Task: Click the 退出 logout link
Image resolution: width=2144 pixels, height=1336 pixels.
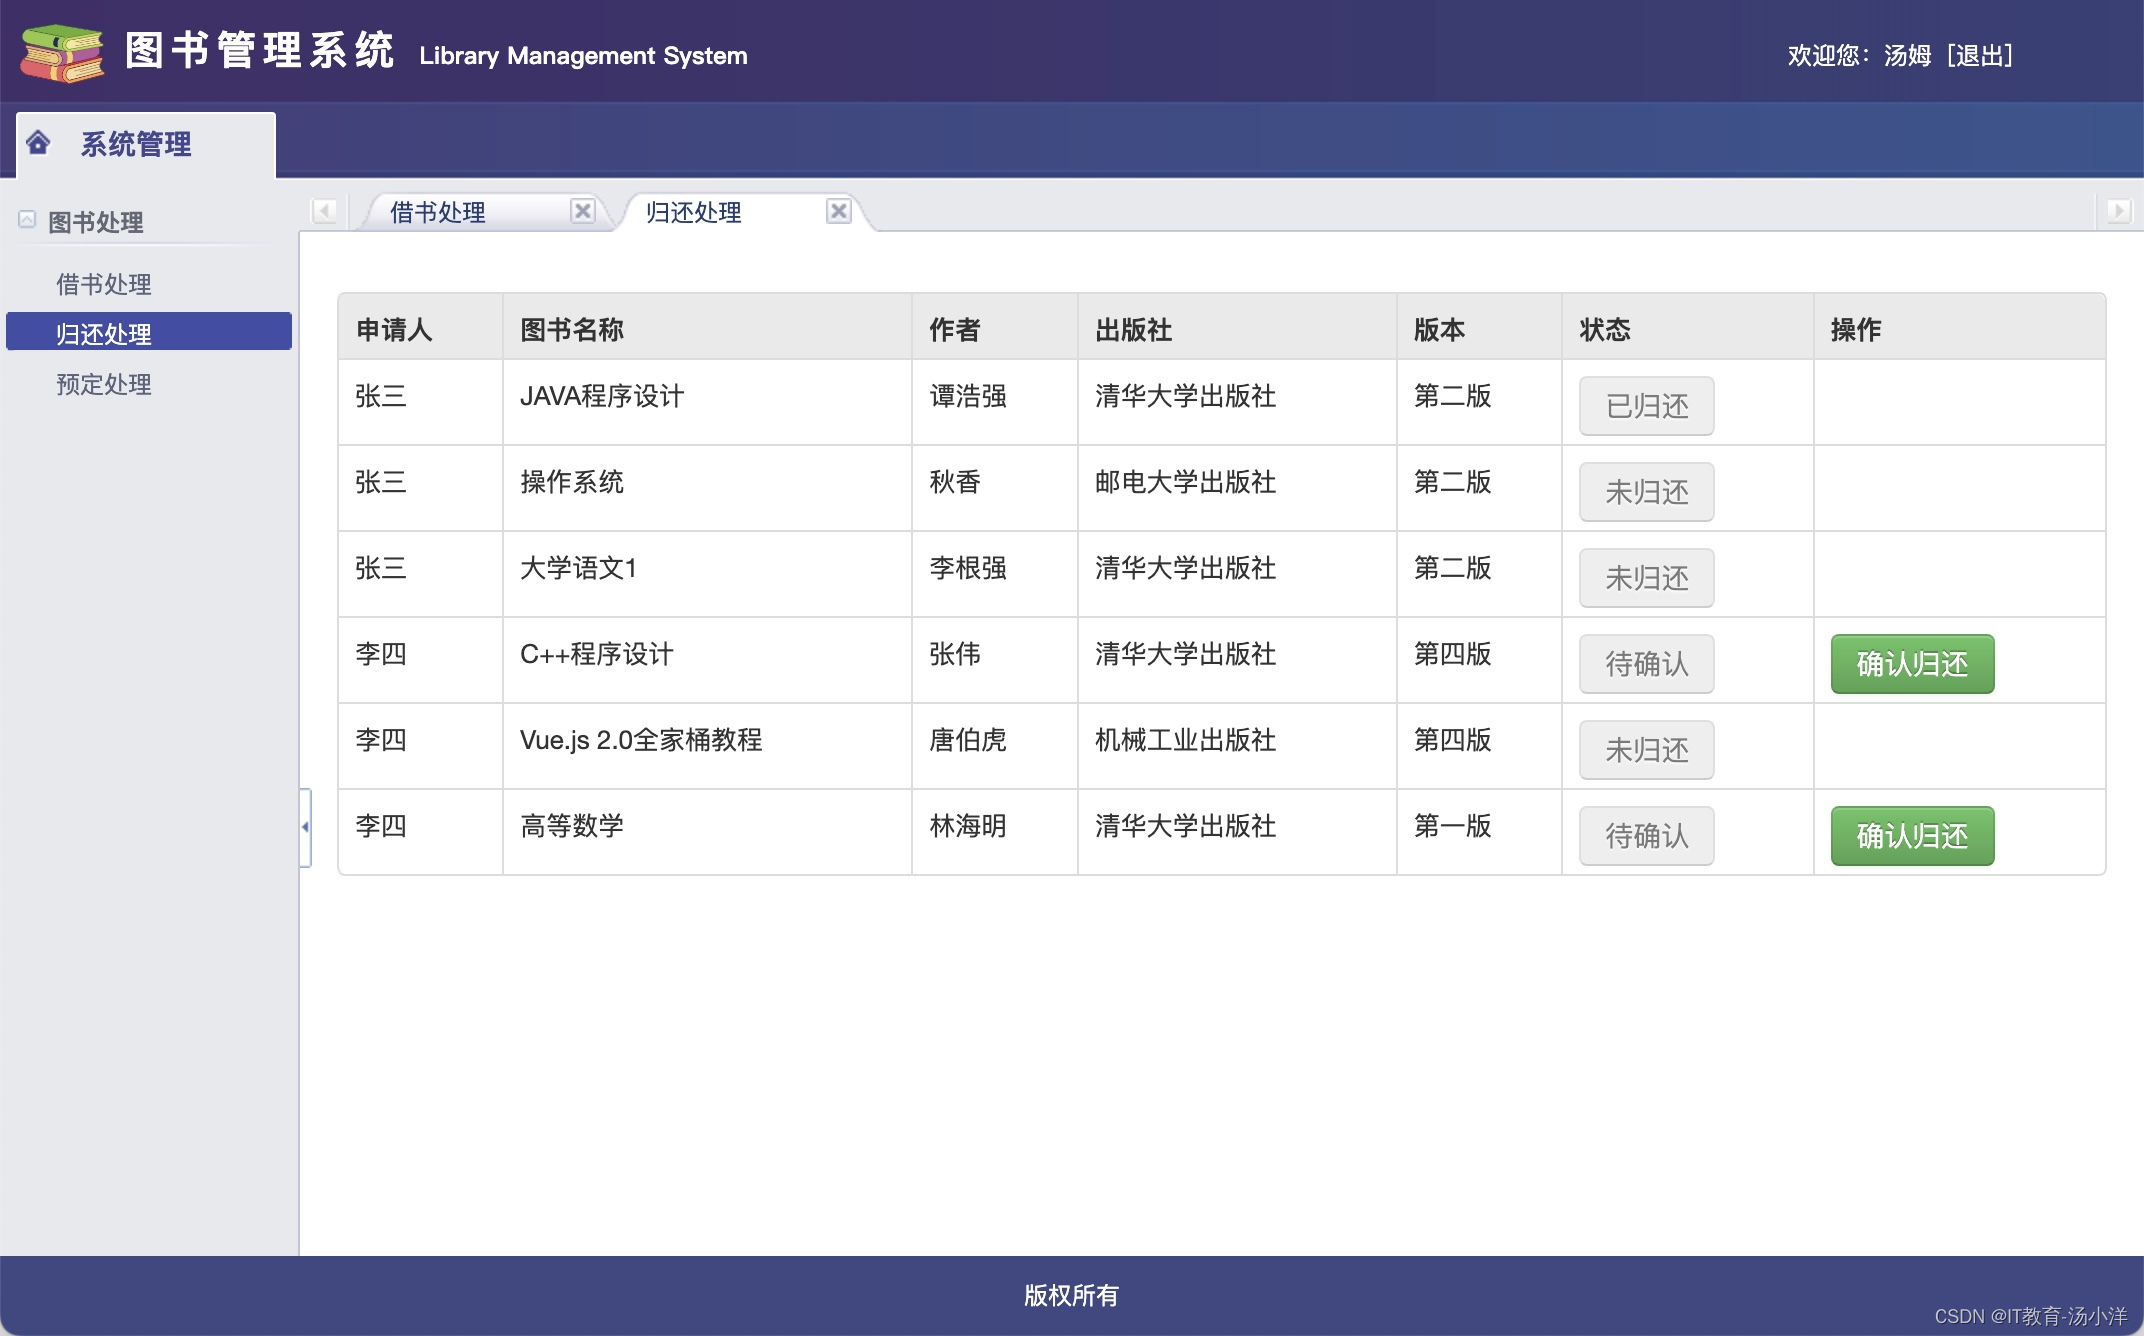Action: coord(1980,55)
